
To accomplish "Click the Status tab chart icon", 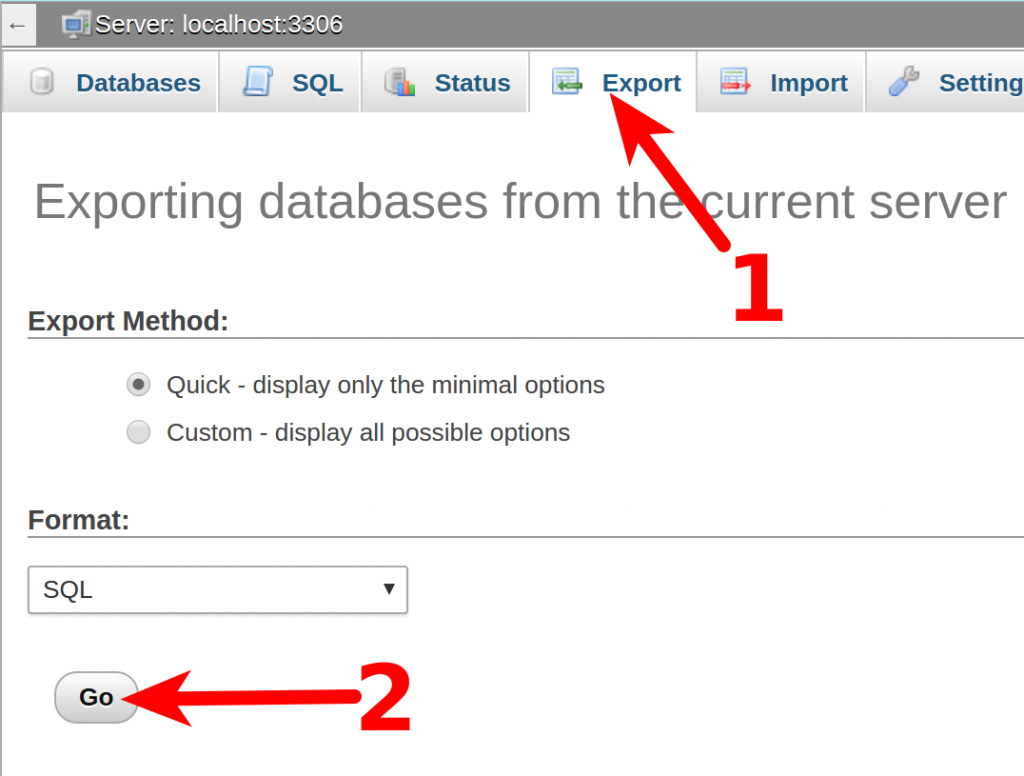I will (x=398, y=83).
